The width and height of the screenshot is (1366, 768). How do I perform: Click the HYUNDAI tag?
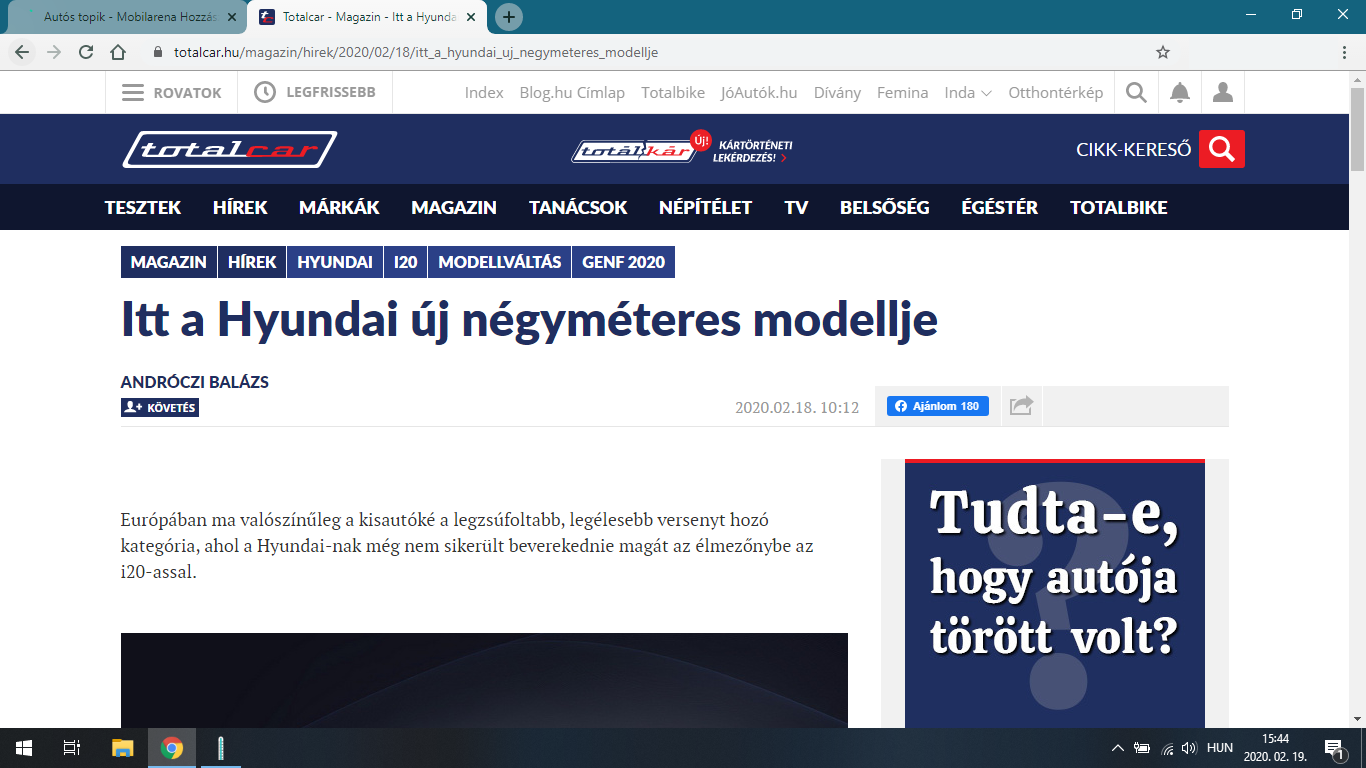point(335,262)
